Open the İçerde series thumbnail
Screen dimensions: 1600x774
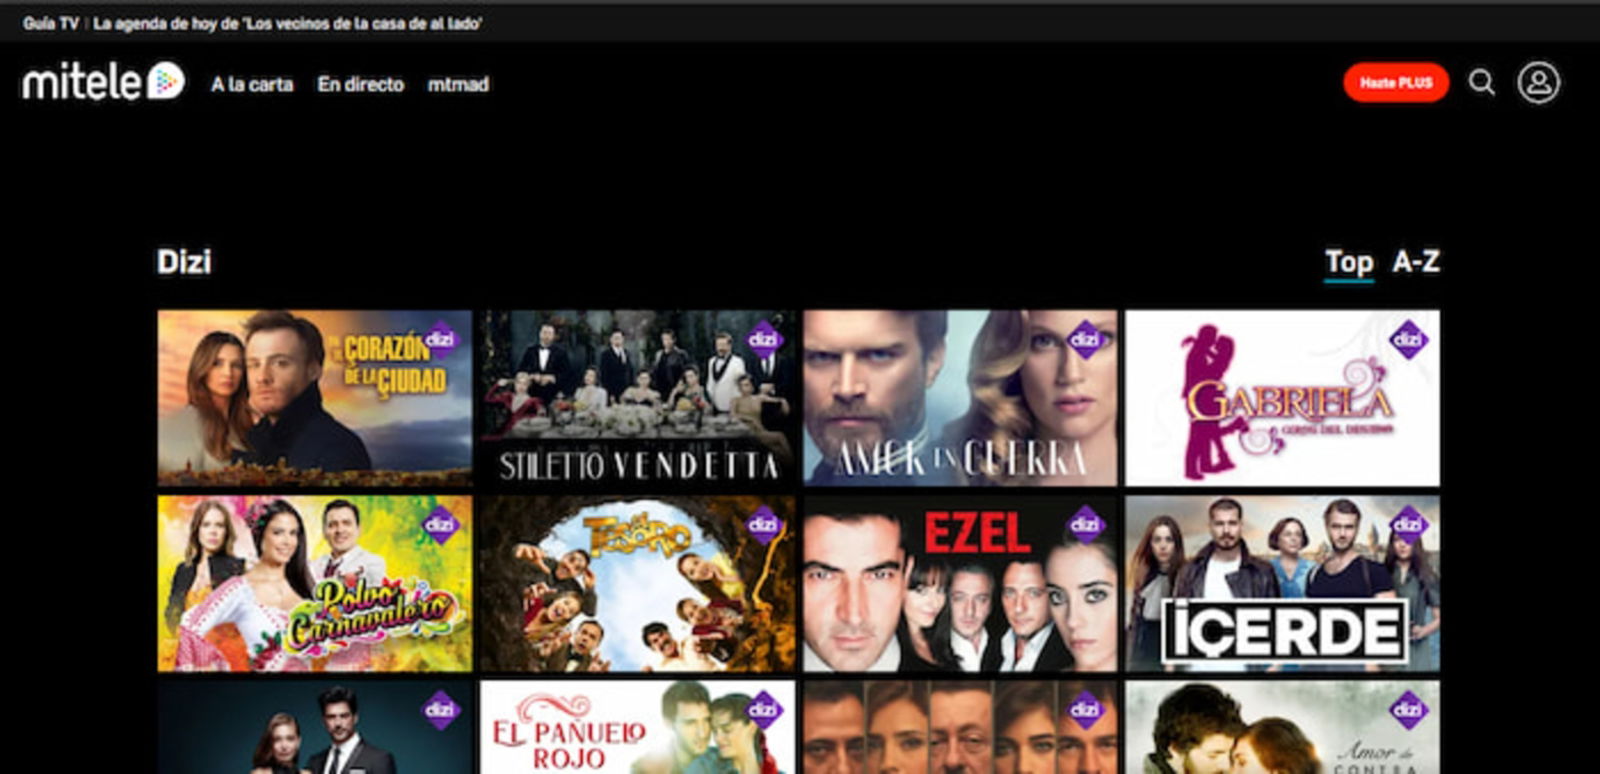[x=1283, y=584]
